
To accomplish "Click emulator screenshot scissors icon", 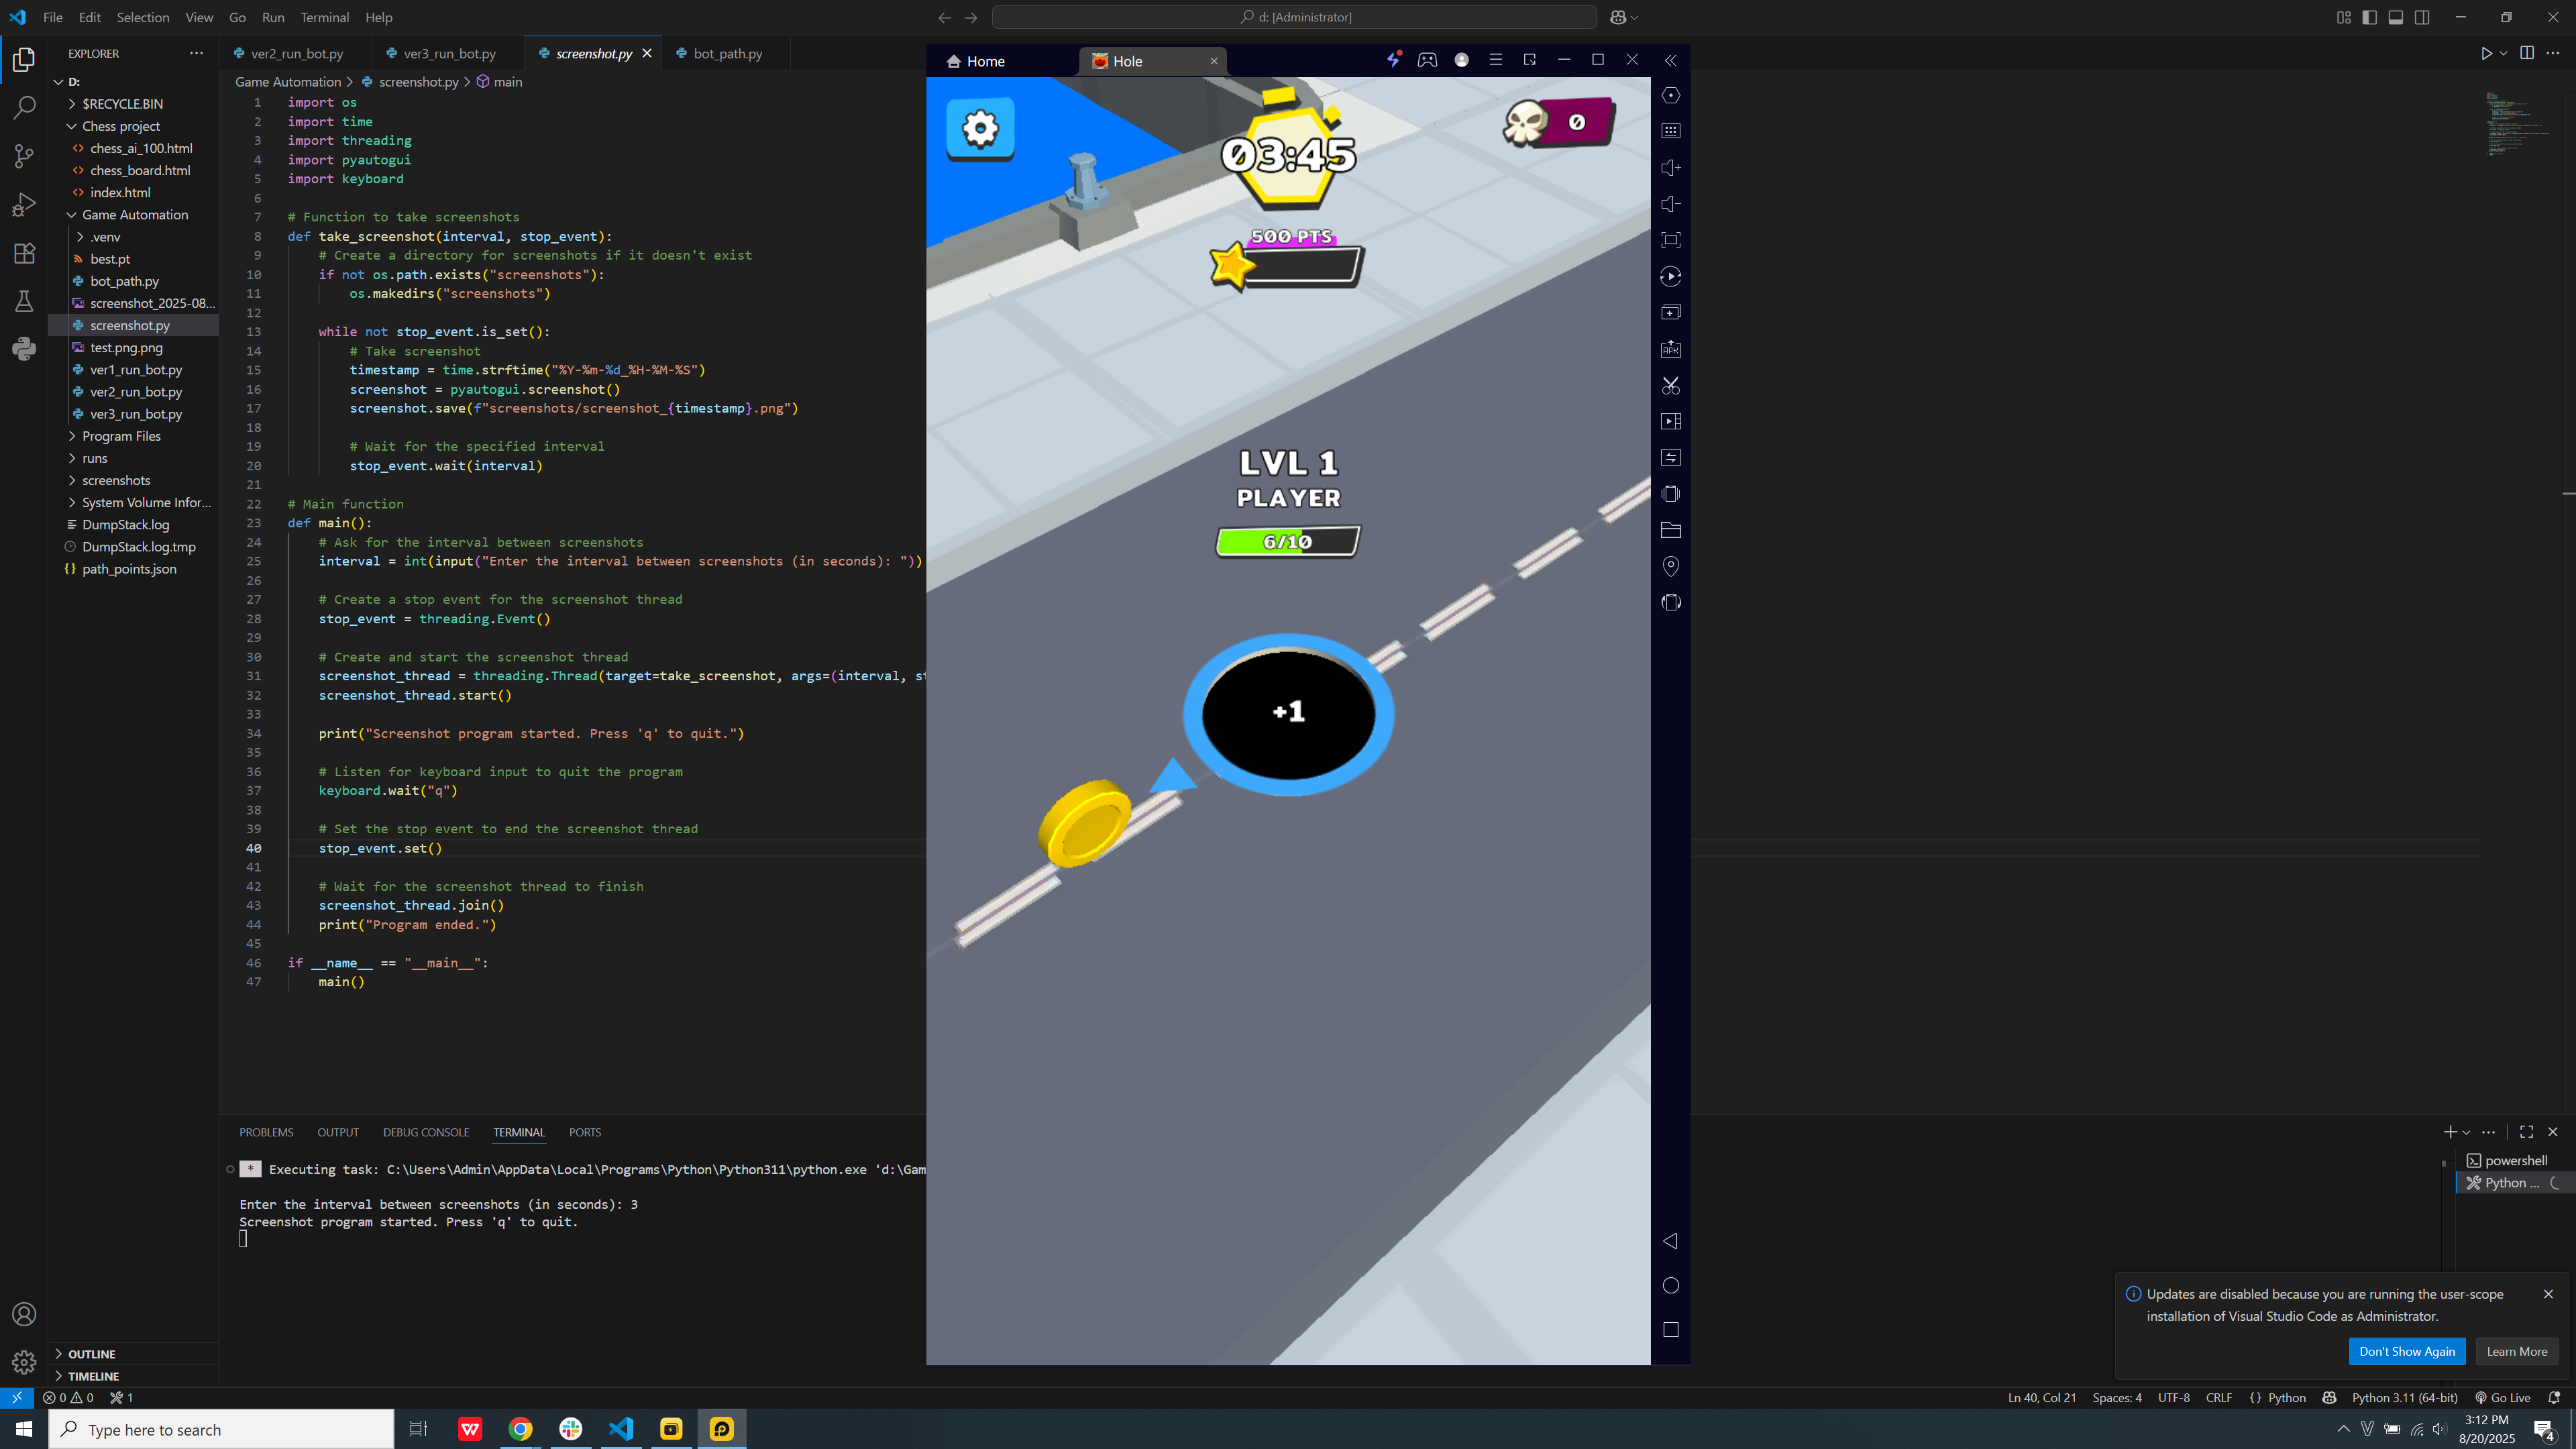I will pos(1670,385).
